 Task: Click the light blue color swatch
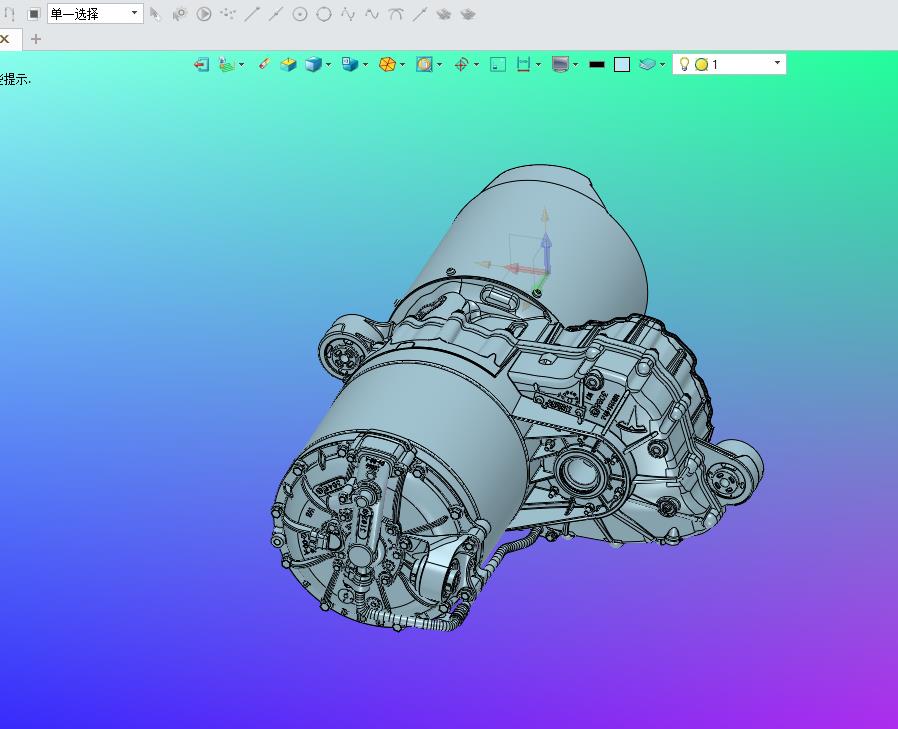pyautogui.click(x=622, y=64)
